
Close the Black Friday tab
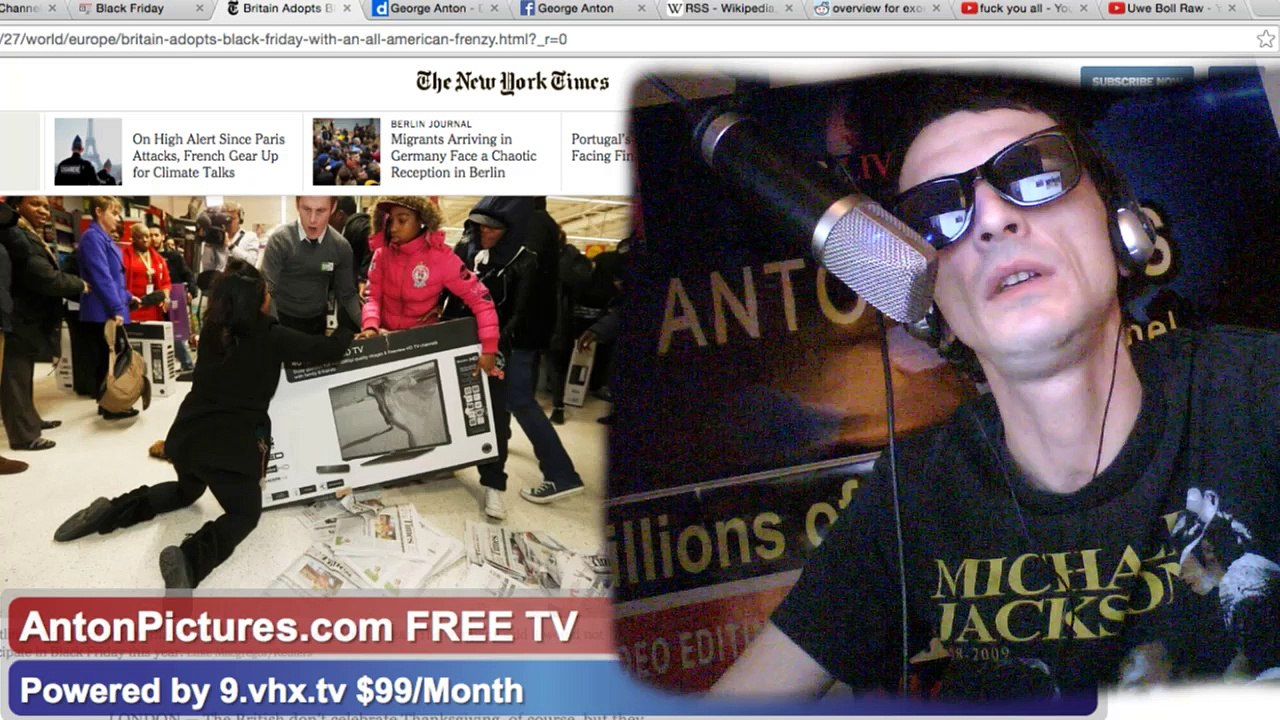coord(200,9)
